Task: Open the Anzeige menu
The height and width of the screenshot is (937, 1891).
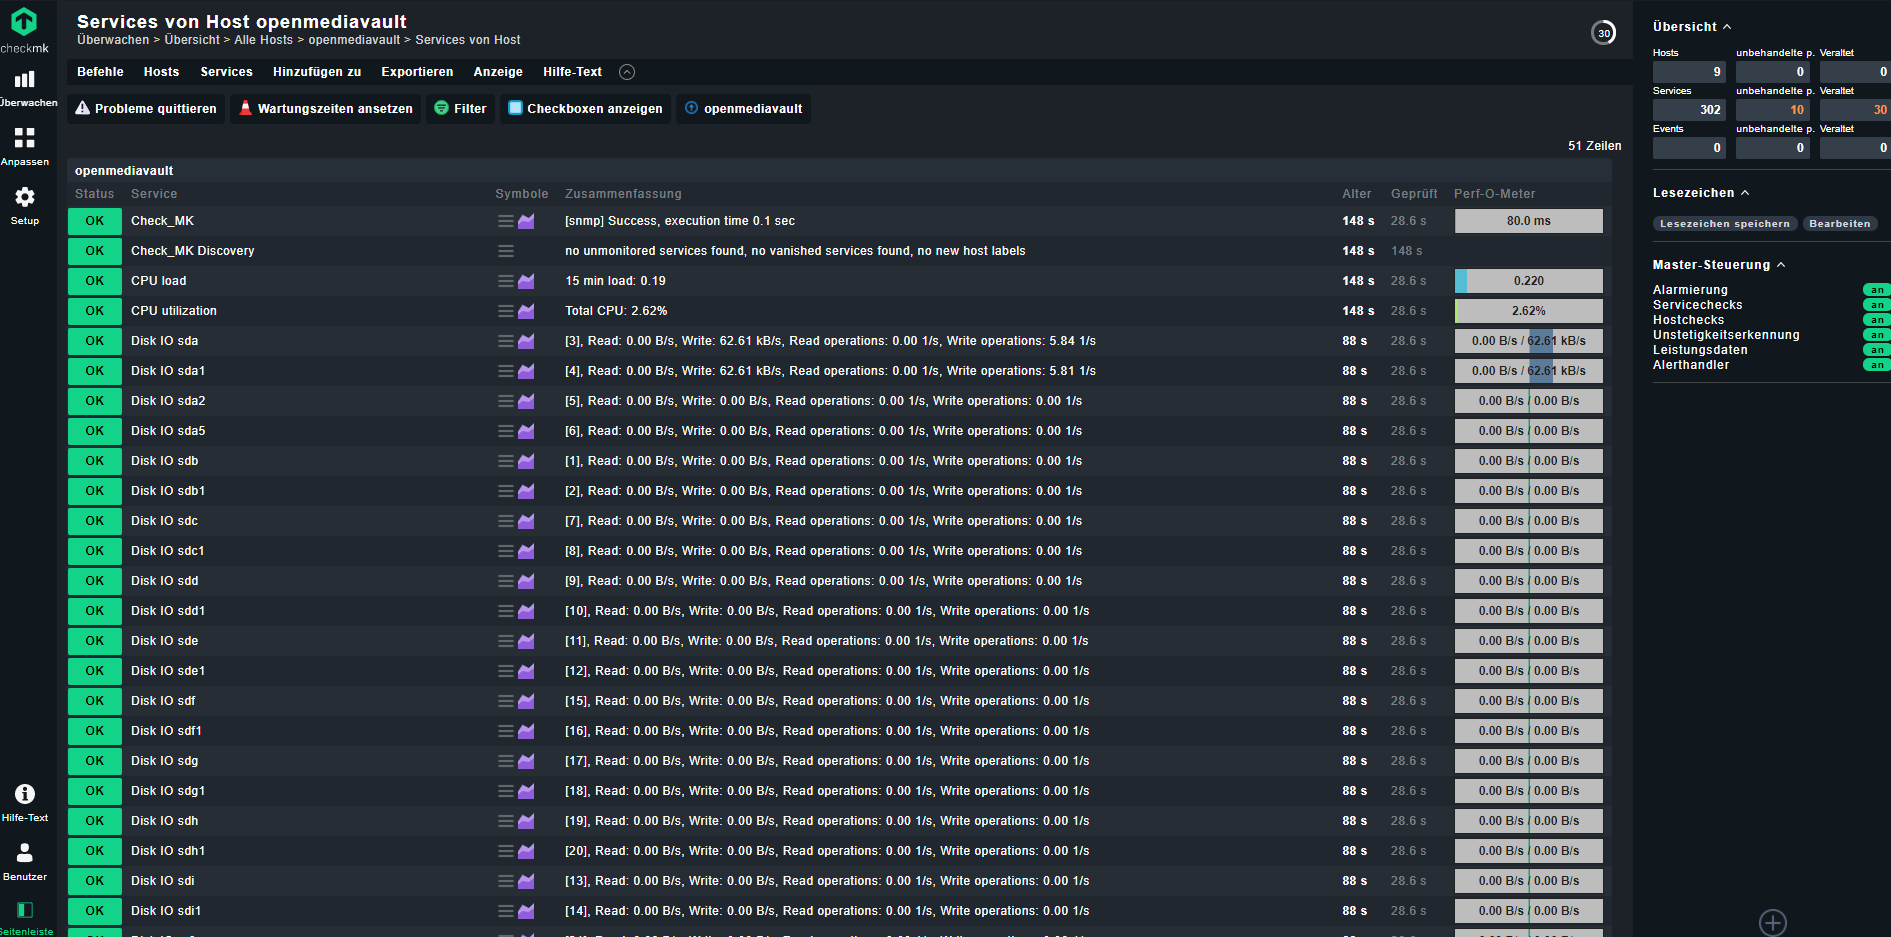Action: tap(498, 72)
